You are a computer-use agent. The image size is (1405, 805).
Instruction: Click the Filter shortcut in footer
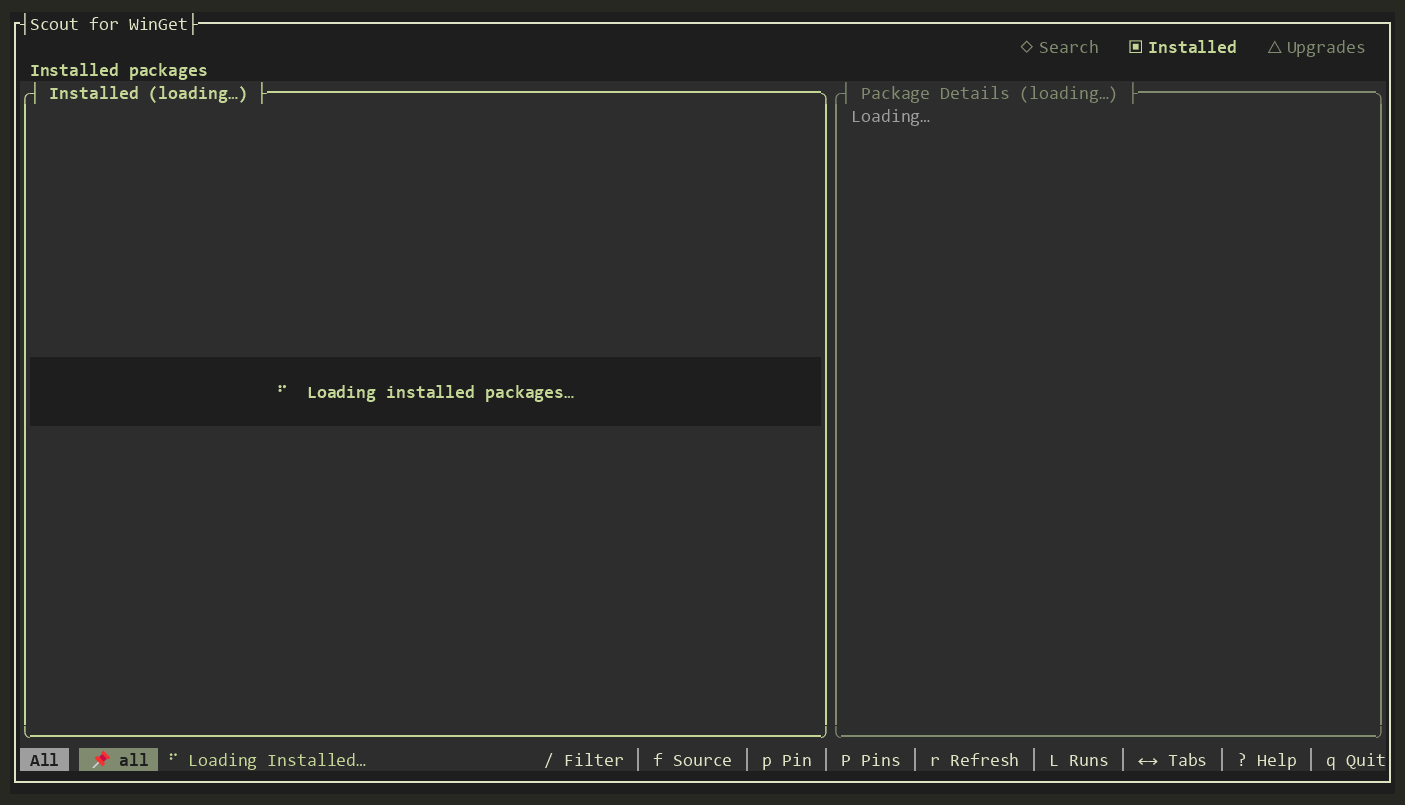pyautogui.click(x=584, y=760)
